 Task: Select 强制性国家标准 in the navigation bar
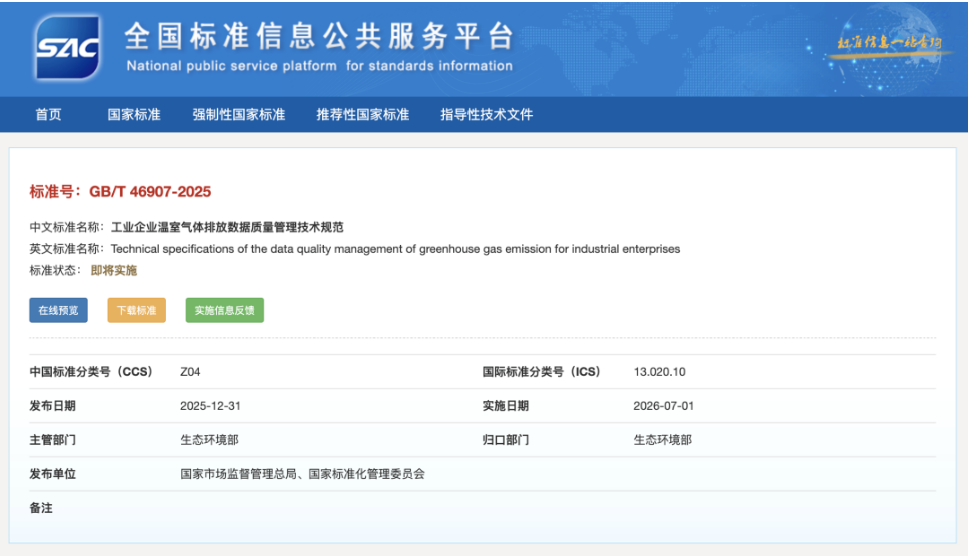point(239,115)
